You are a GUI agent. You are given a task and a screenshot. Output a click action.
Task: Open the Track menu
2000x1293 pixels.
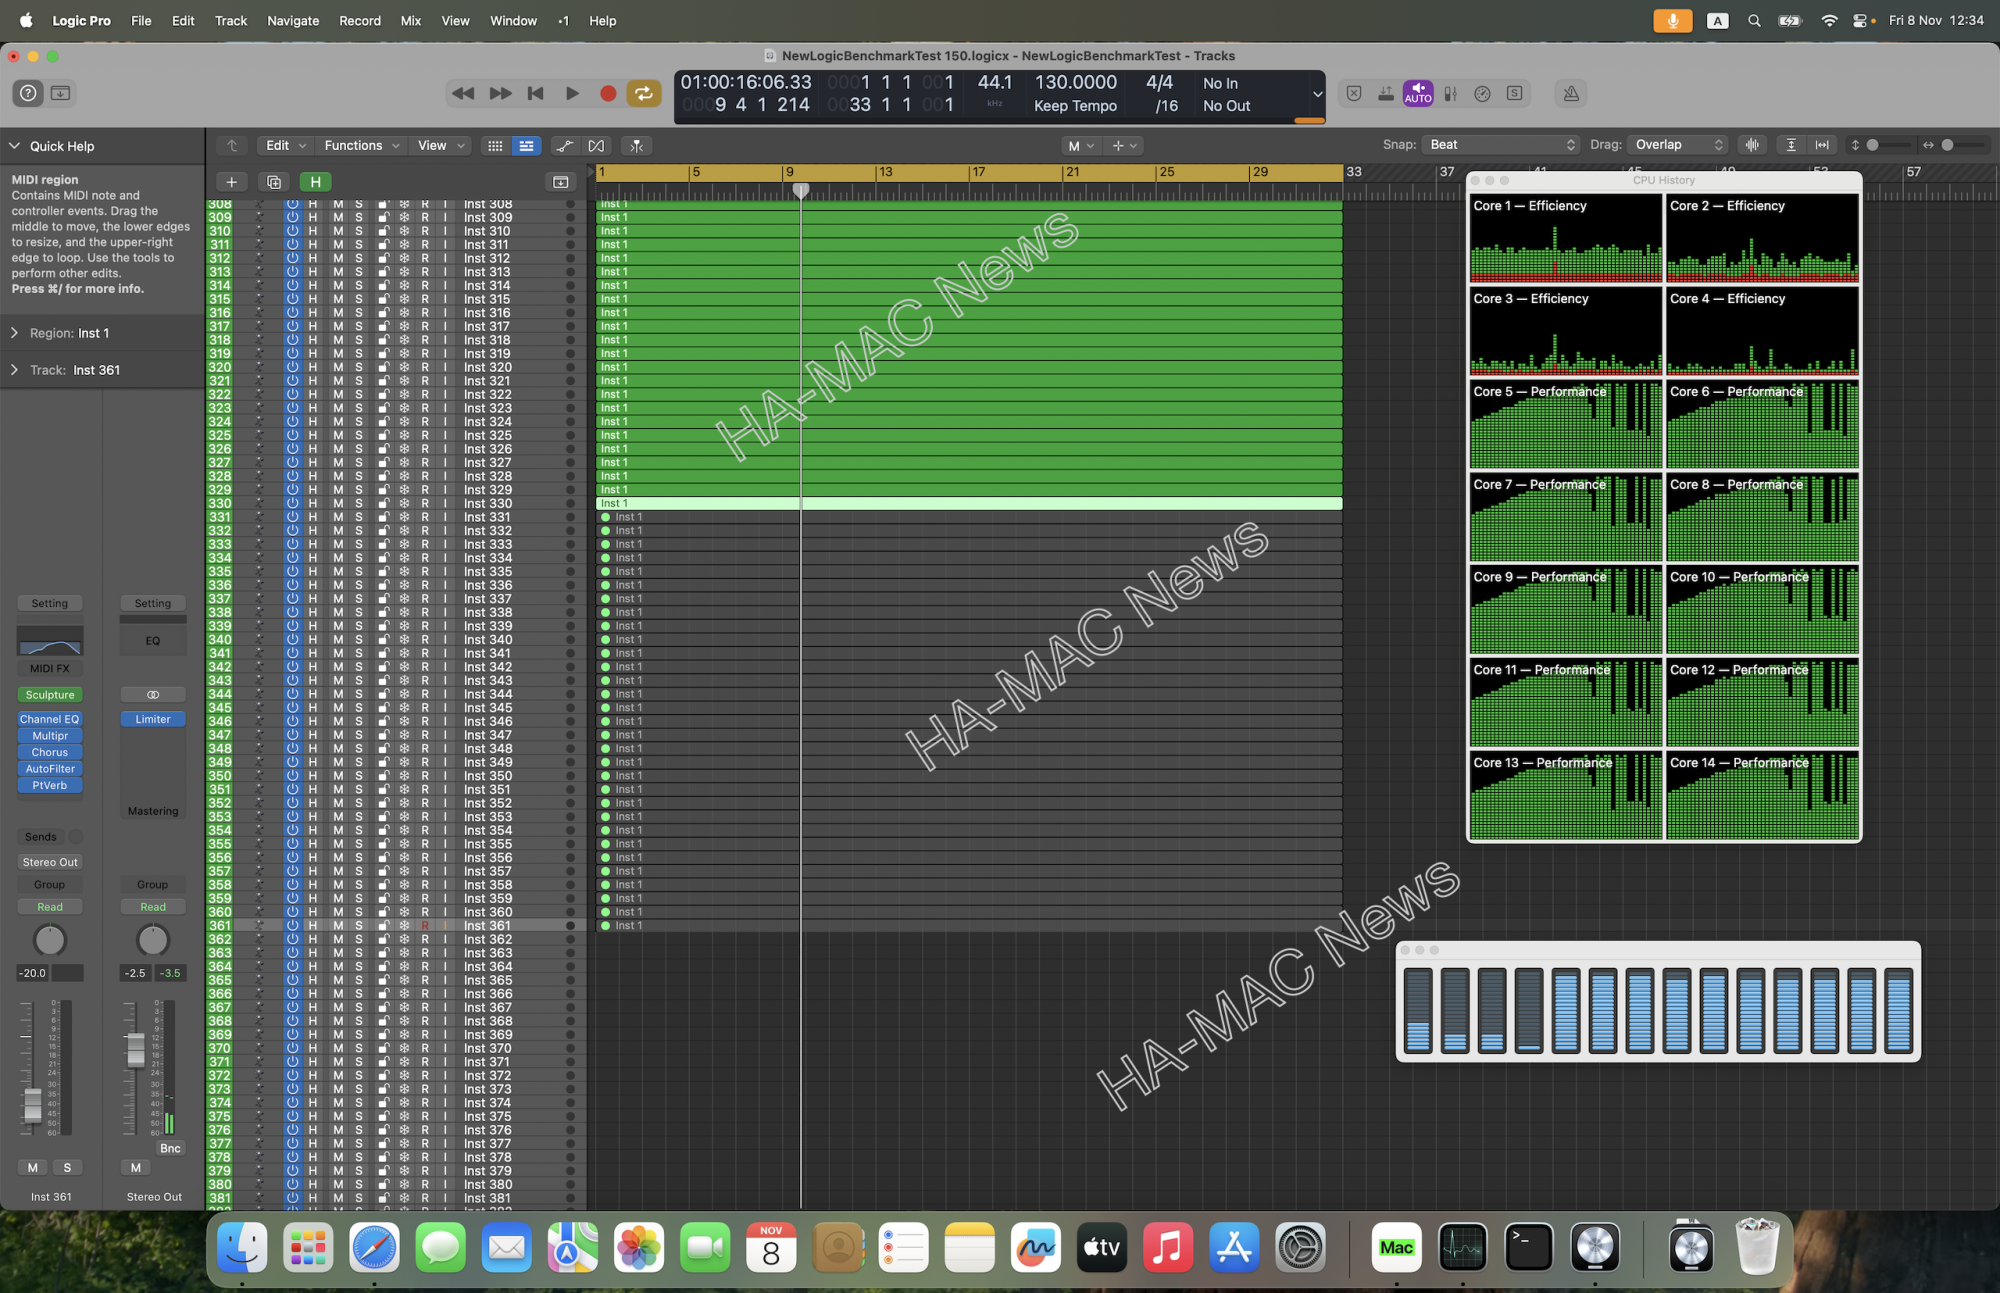230,20
